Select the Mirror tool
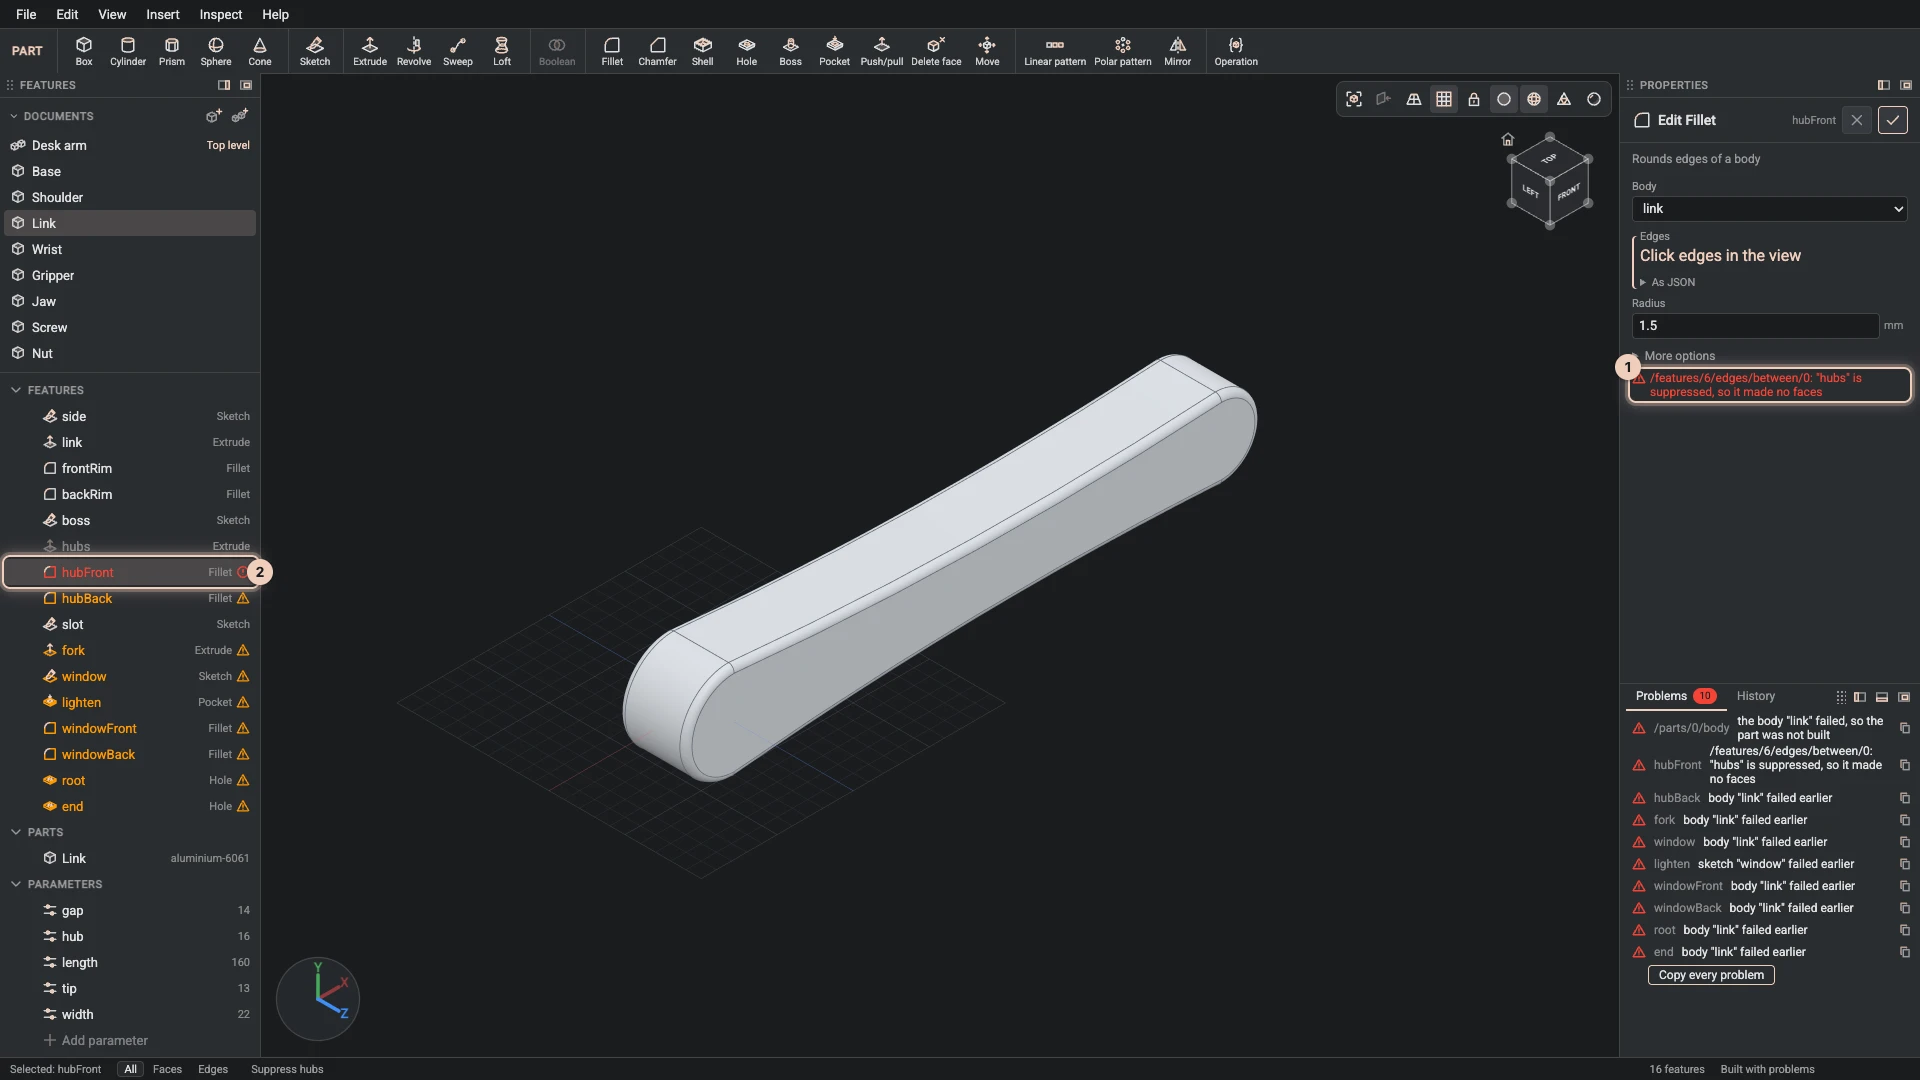The height and width of the screenshot is (1080, 1920). pyautogui.click(x=1177, y=51)
